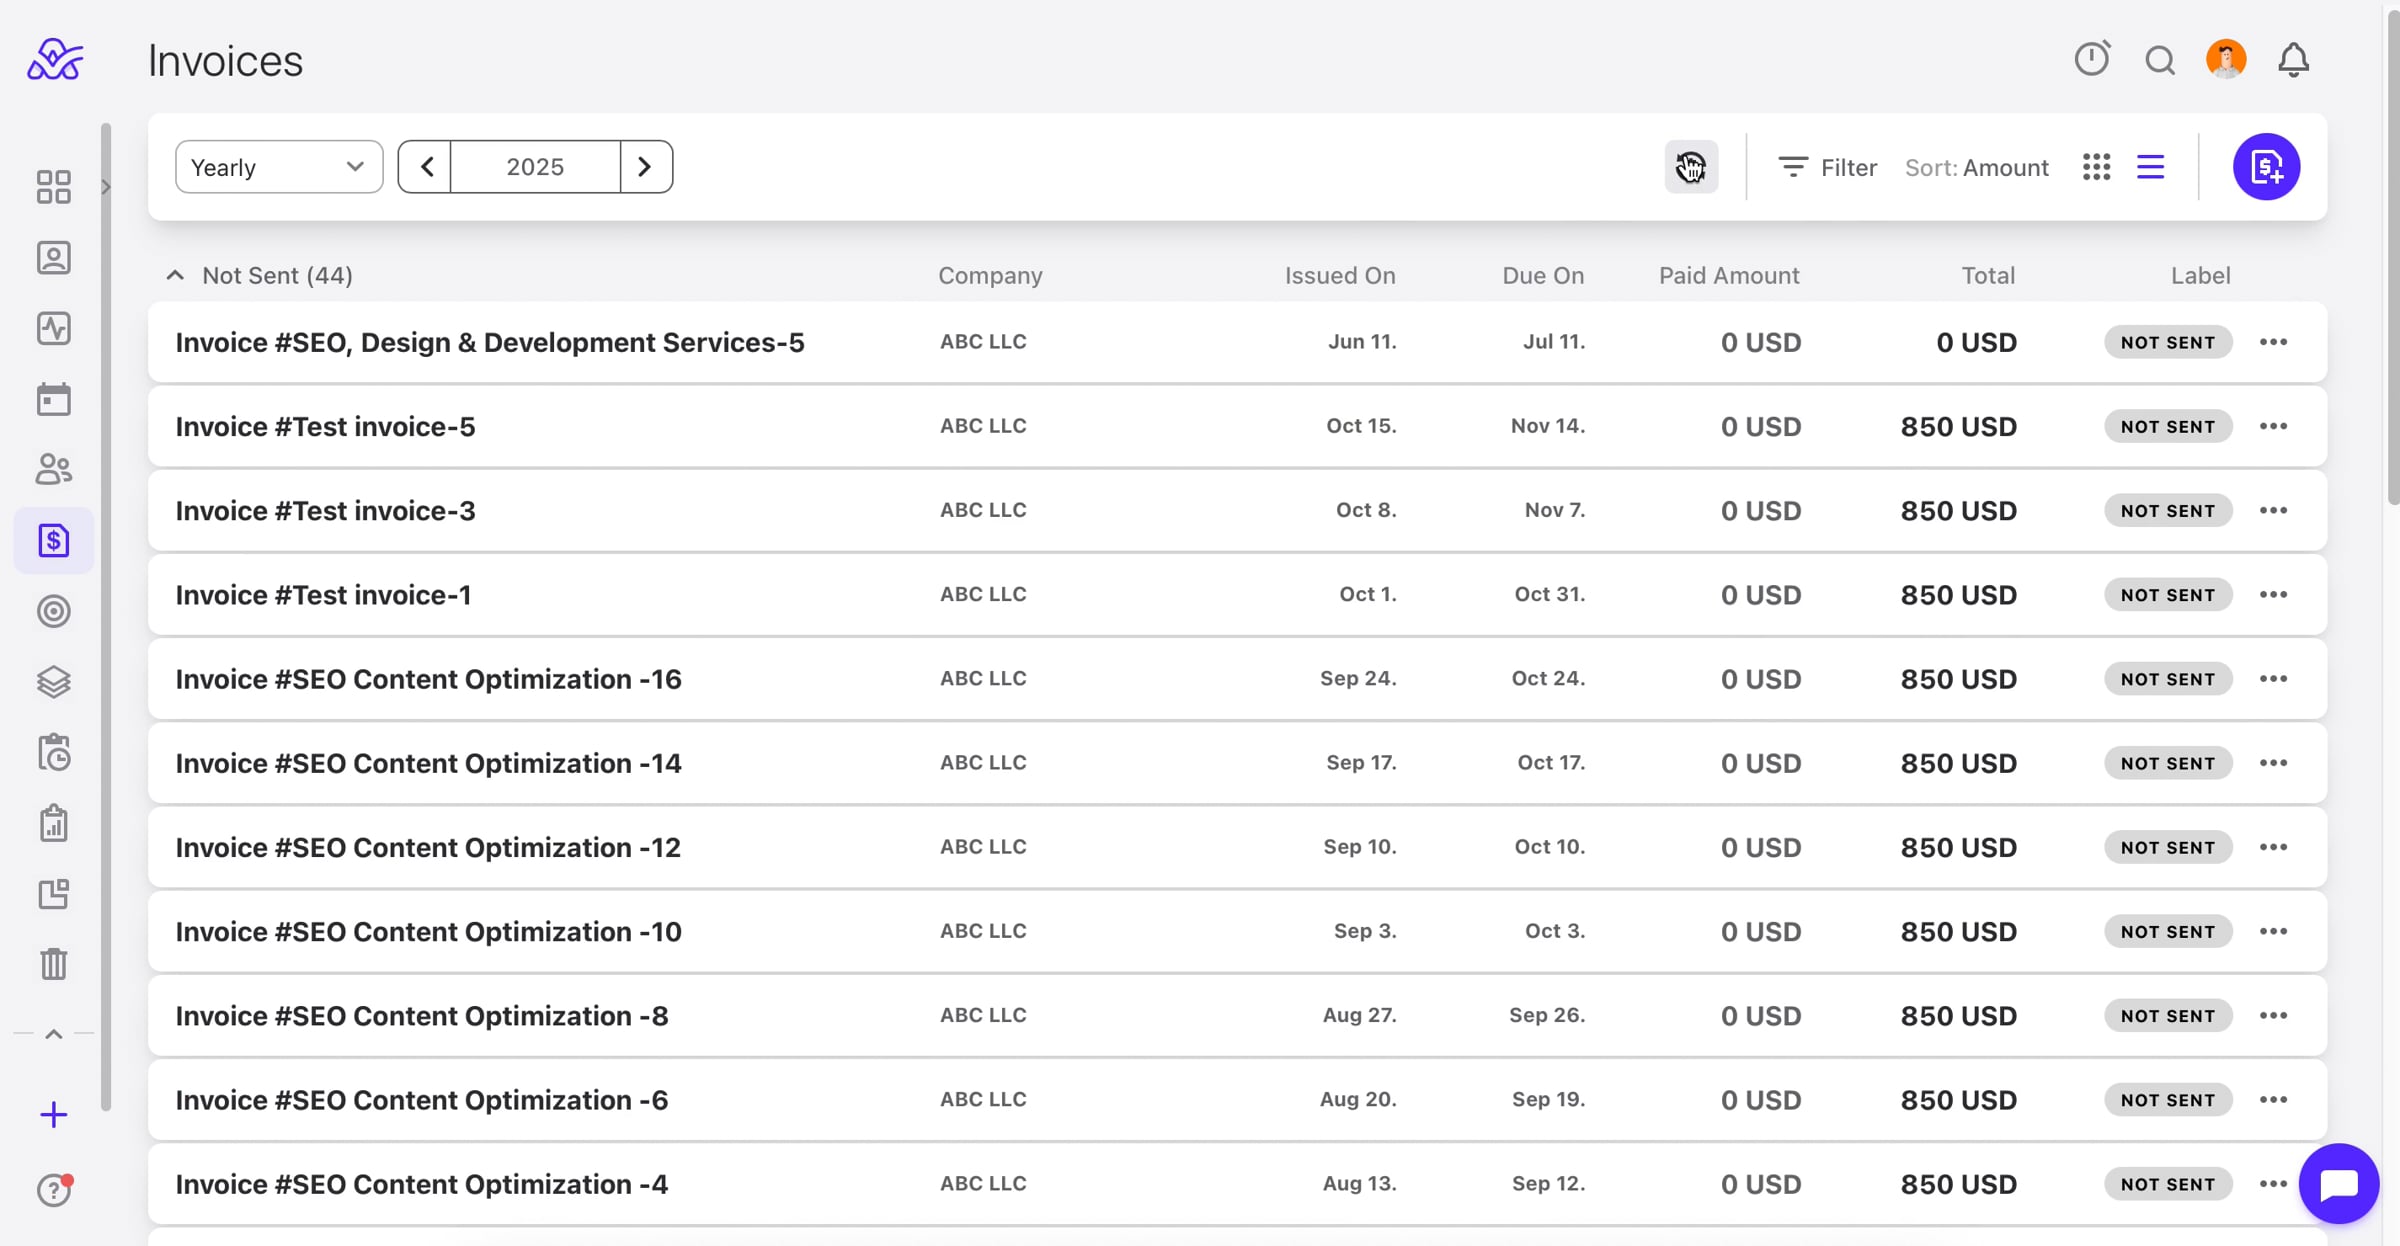The image size is (2400, 1246).
Task: Click the Label column header
Action: (x=2200, y=275)
